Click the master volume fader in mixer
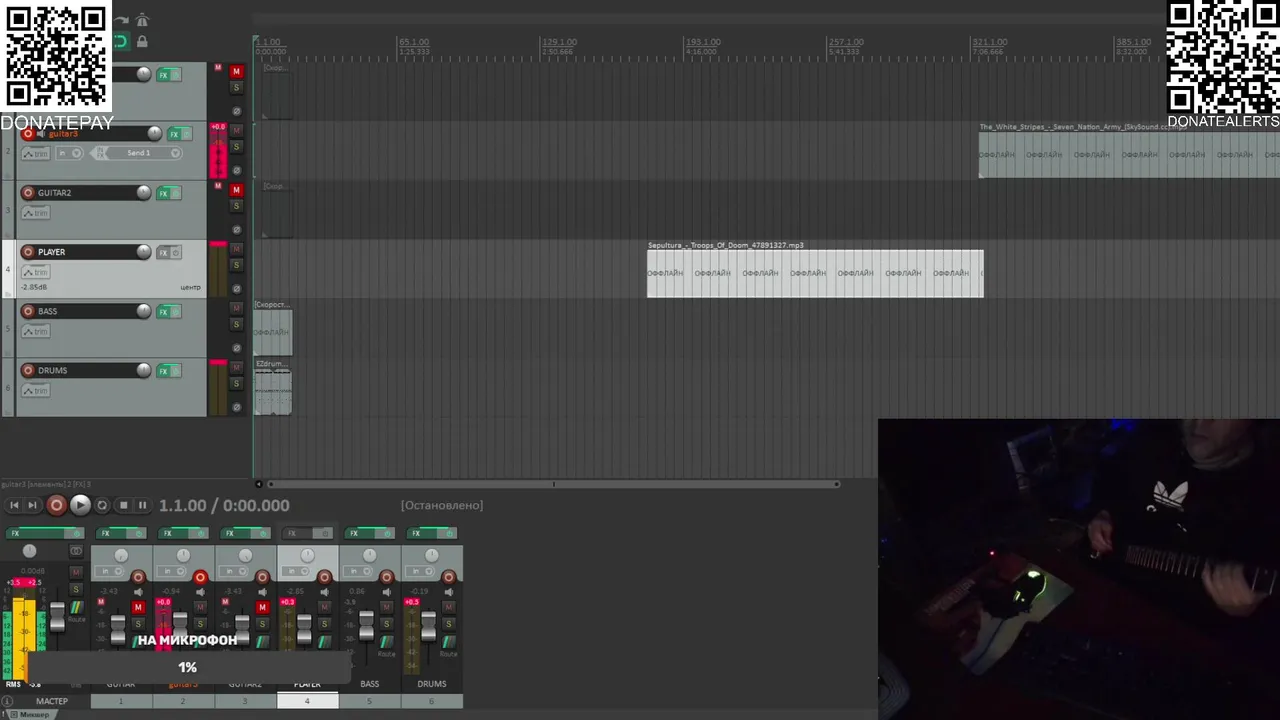This screenshot has width=1280, height=720. click(57, 617)
